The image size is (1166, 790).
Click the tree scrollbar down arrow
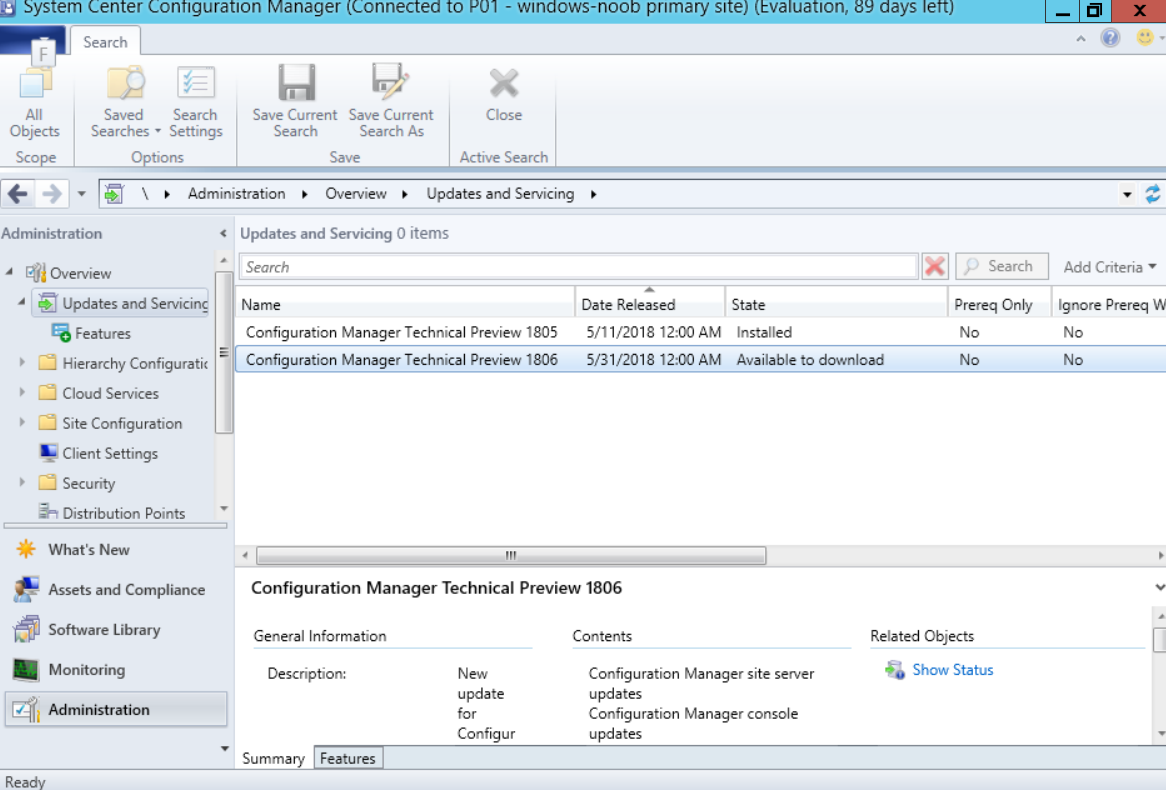[224, 510]
